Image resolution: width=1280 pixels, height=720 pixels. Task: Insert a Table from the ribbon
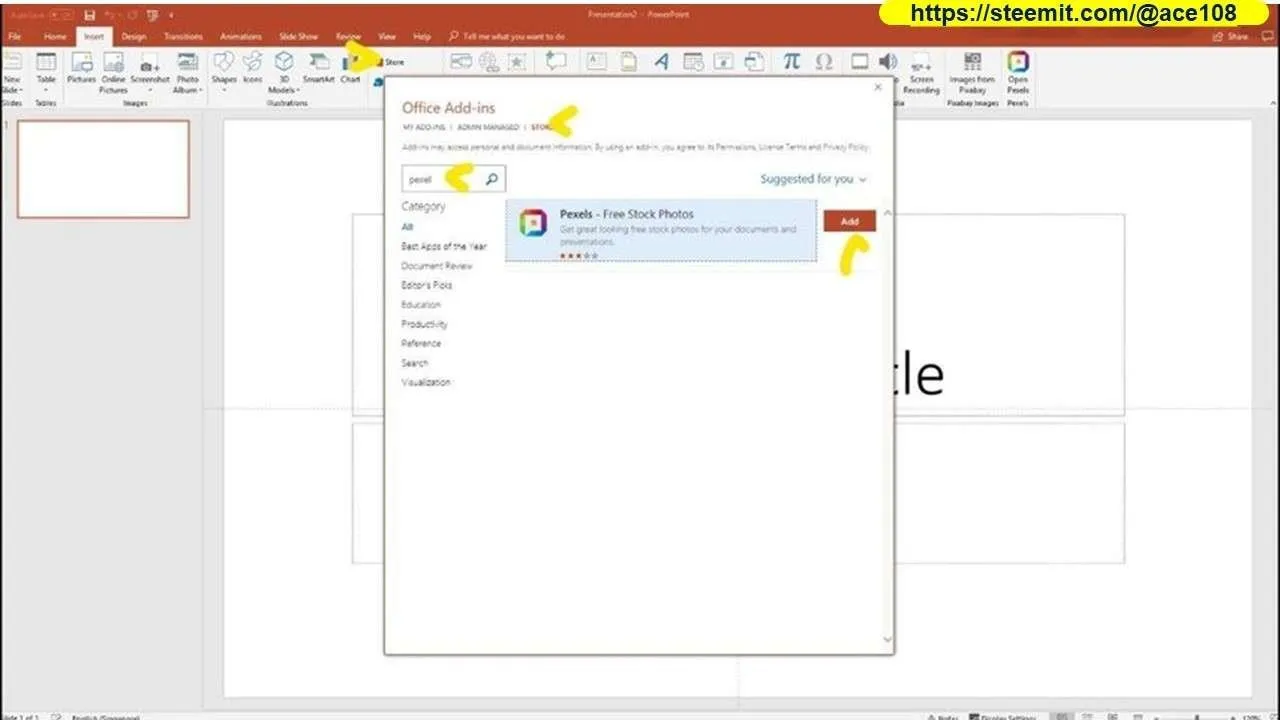46,69
